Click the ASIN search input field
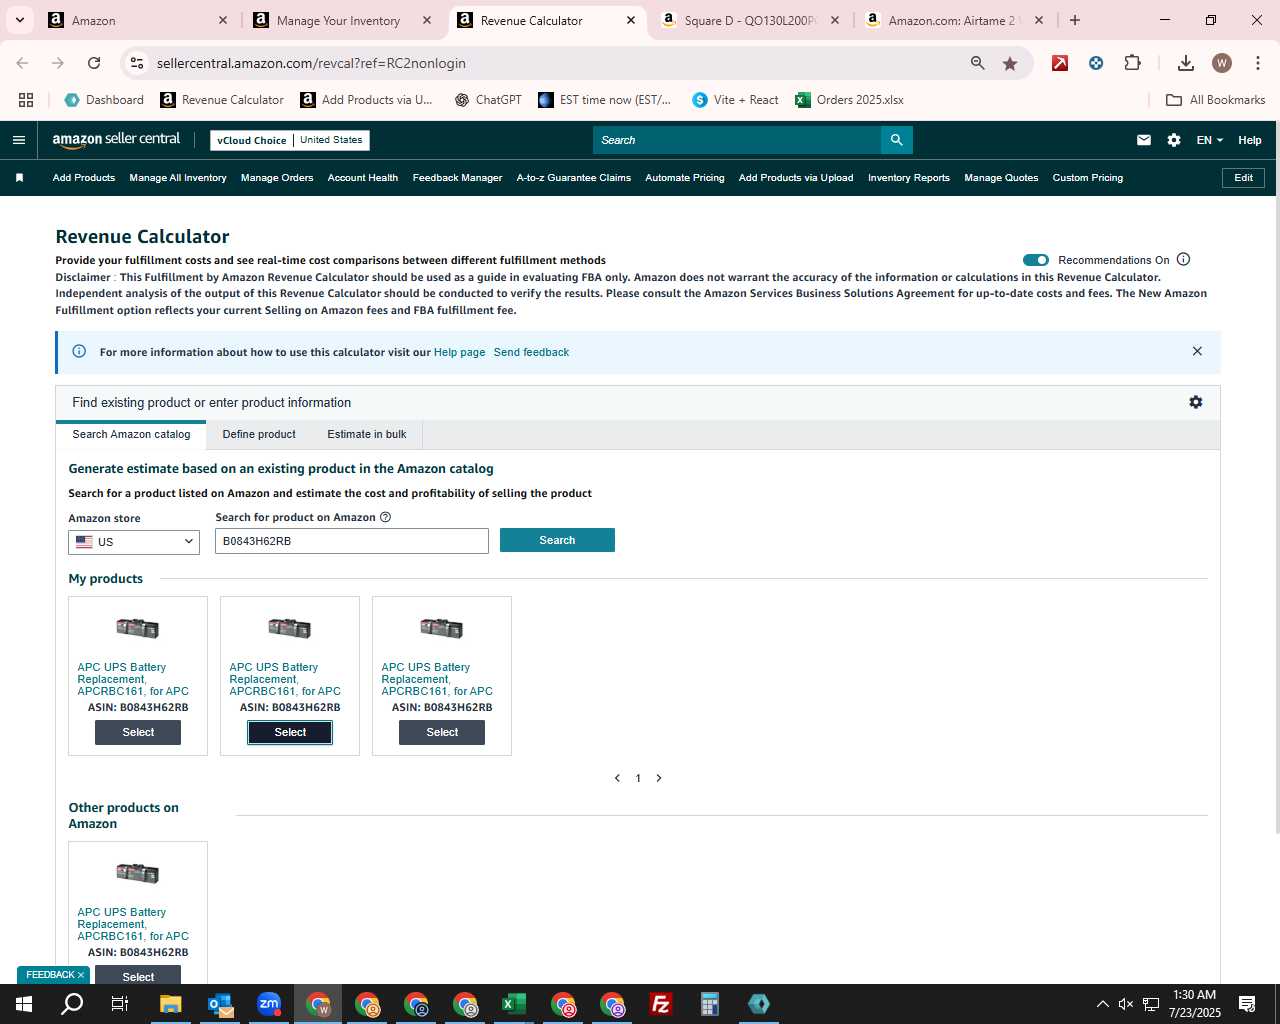This screenshot has height=1024, width=1280. tap(352, 541)
